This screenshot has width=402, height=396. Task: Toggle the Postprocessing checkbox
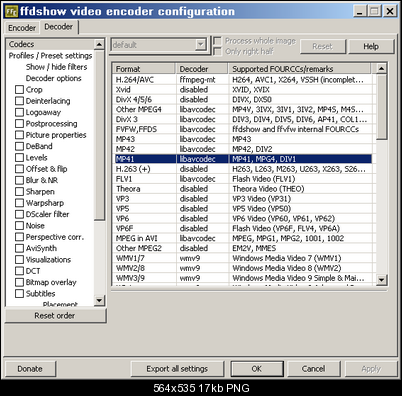(x=20, y=123)
